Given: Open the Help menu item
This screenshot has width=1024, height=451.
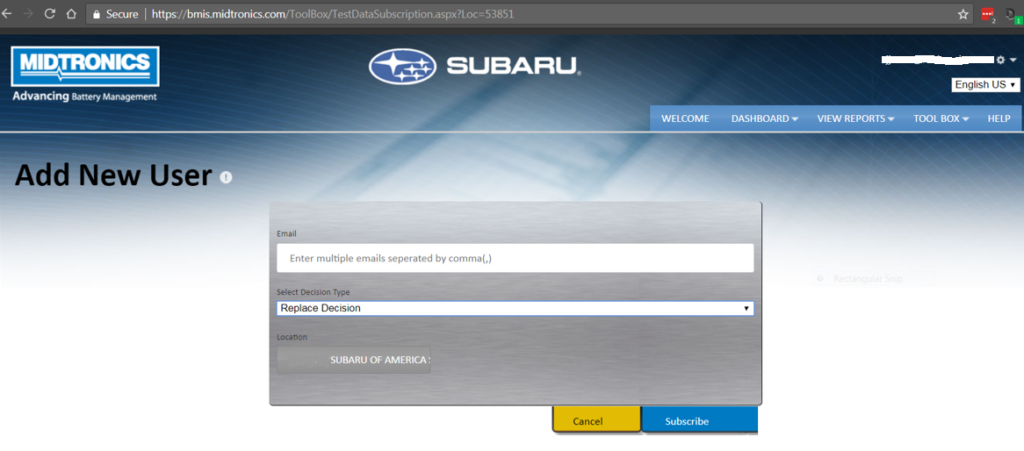Looking at the screenshot, I should (x=999, y=119).
